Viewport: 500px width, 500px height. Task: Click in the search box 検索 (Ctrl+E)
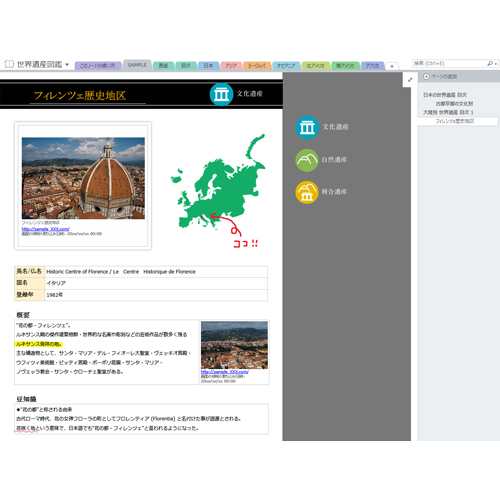click(x=449, y=63)
